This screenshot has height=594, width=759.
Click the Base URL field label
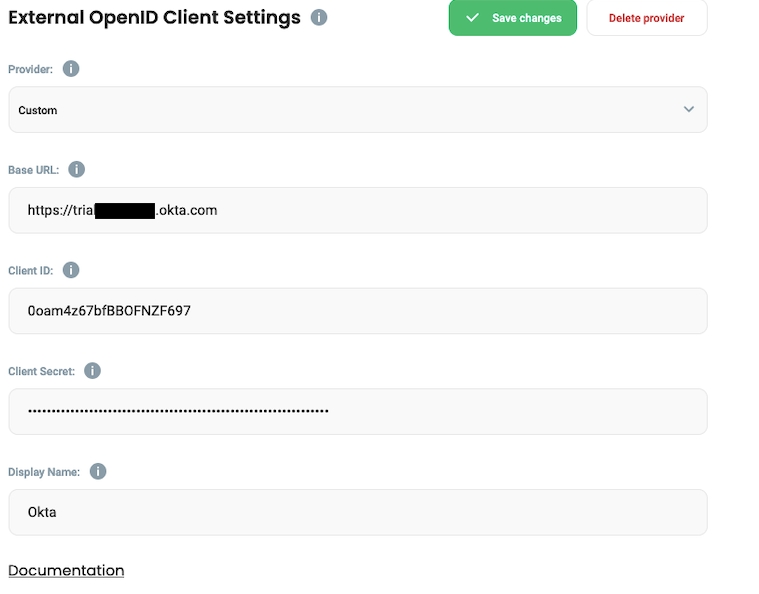point(34,170)
